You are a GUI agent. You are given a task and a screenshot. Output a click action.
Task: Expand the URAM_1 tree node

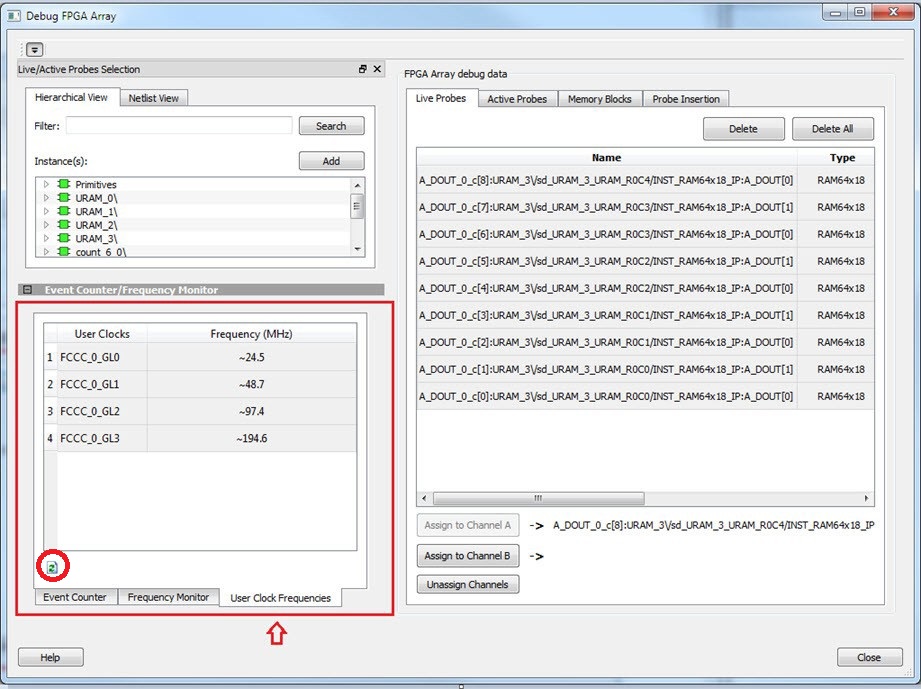(x=46, y=212)
